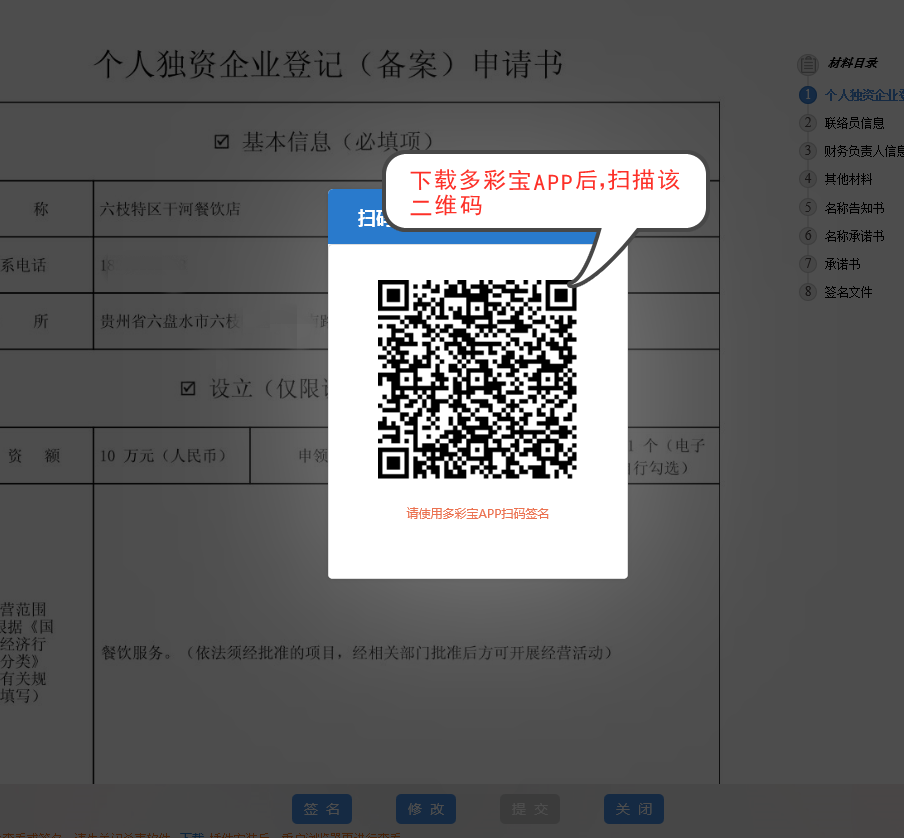This screenshot has height=838, width=904.
Task: Click the 修改 button
Action: coord(425,809)
